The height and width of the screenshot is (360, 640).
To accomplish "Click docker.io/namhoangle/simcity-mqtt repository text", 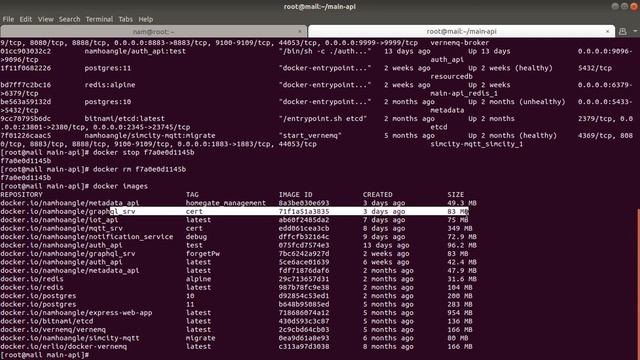I will tap(70, 338).
